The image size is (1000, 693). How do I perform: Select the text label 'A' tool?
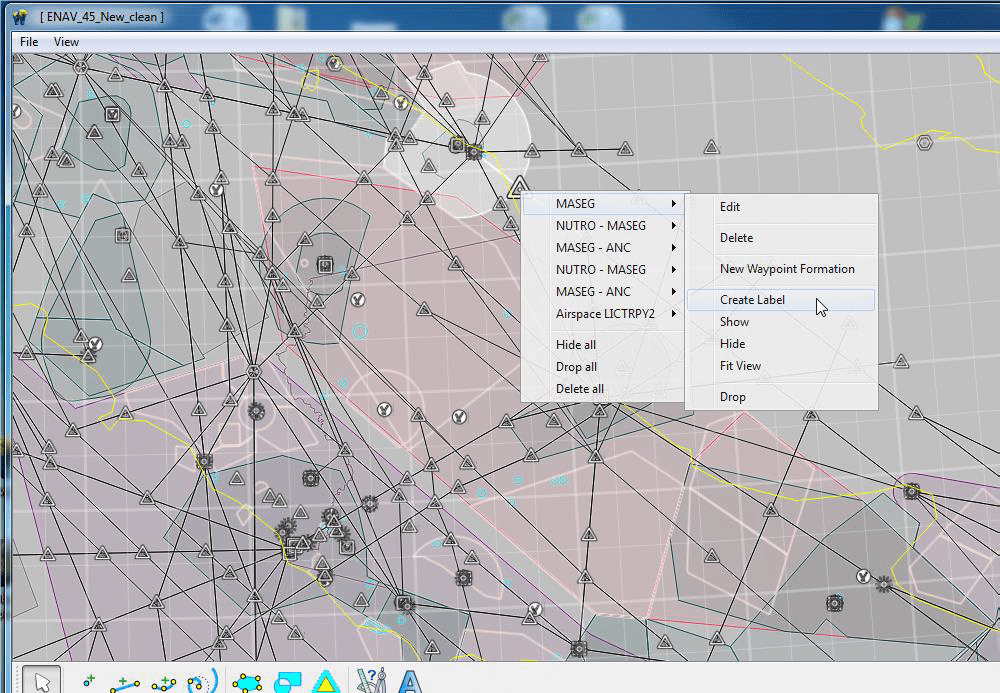coord(409,681)
